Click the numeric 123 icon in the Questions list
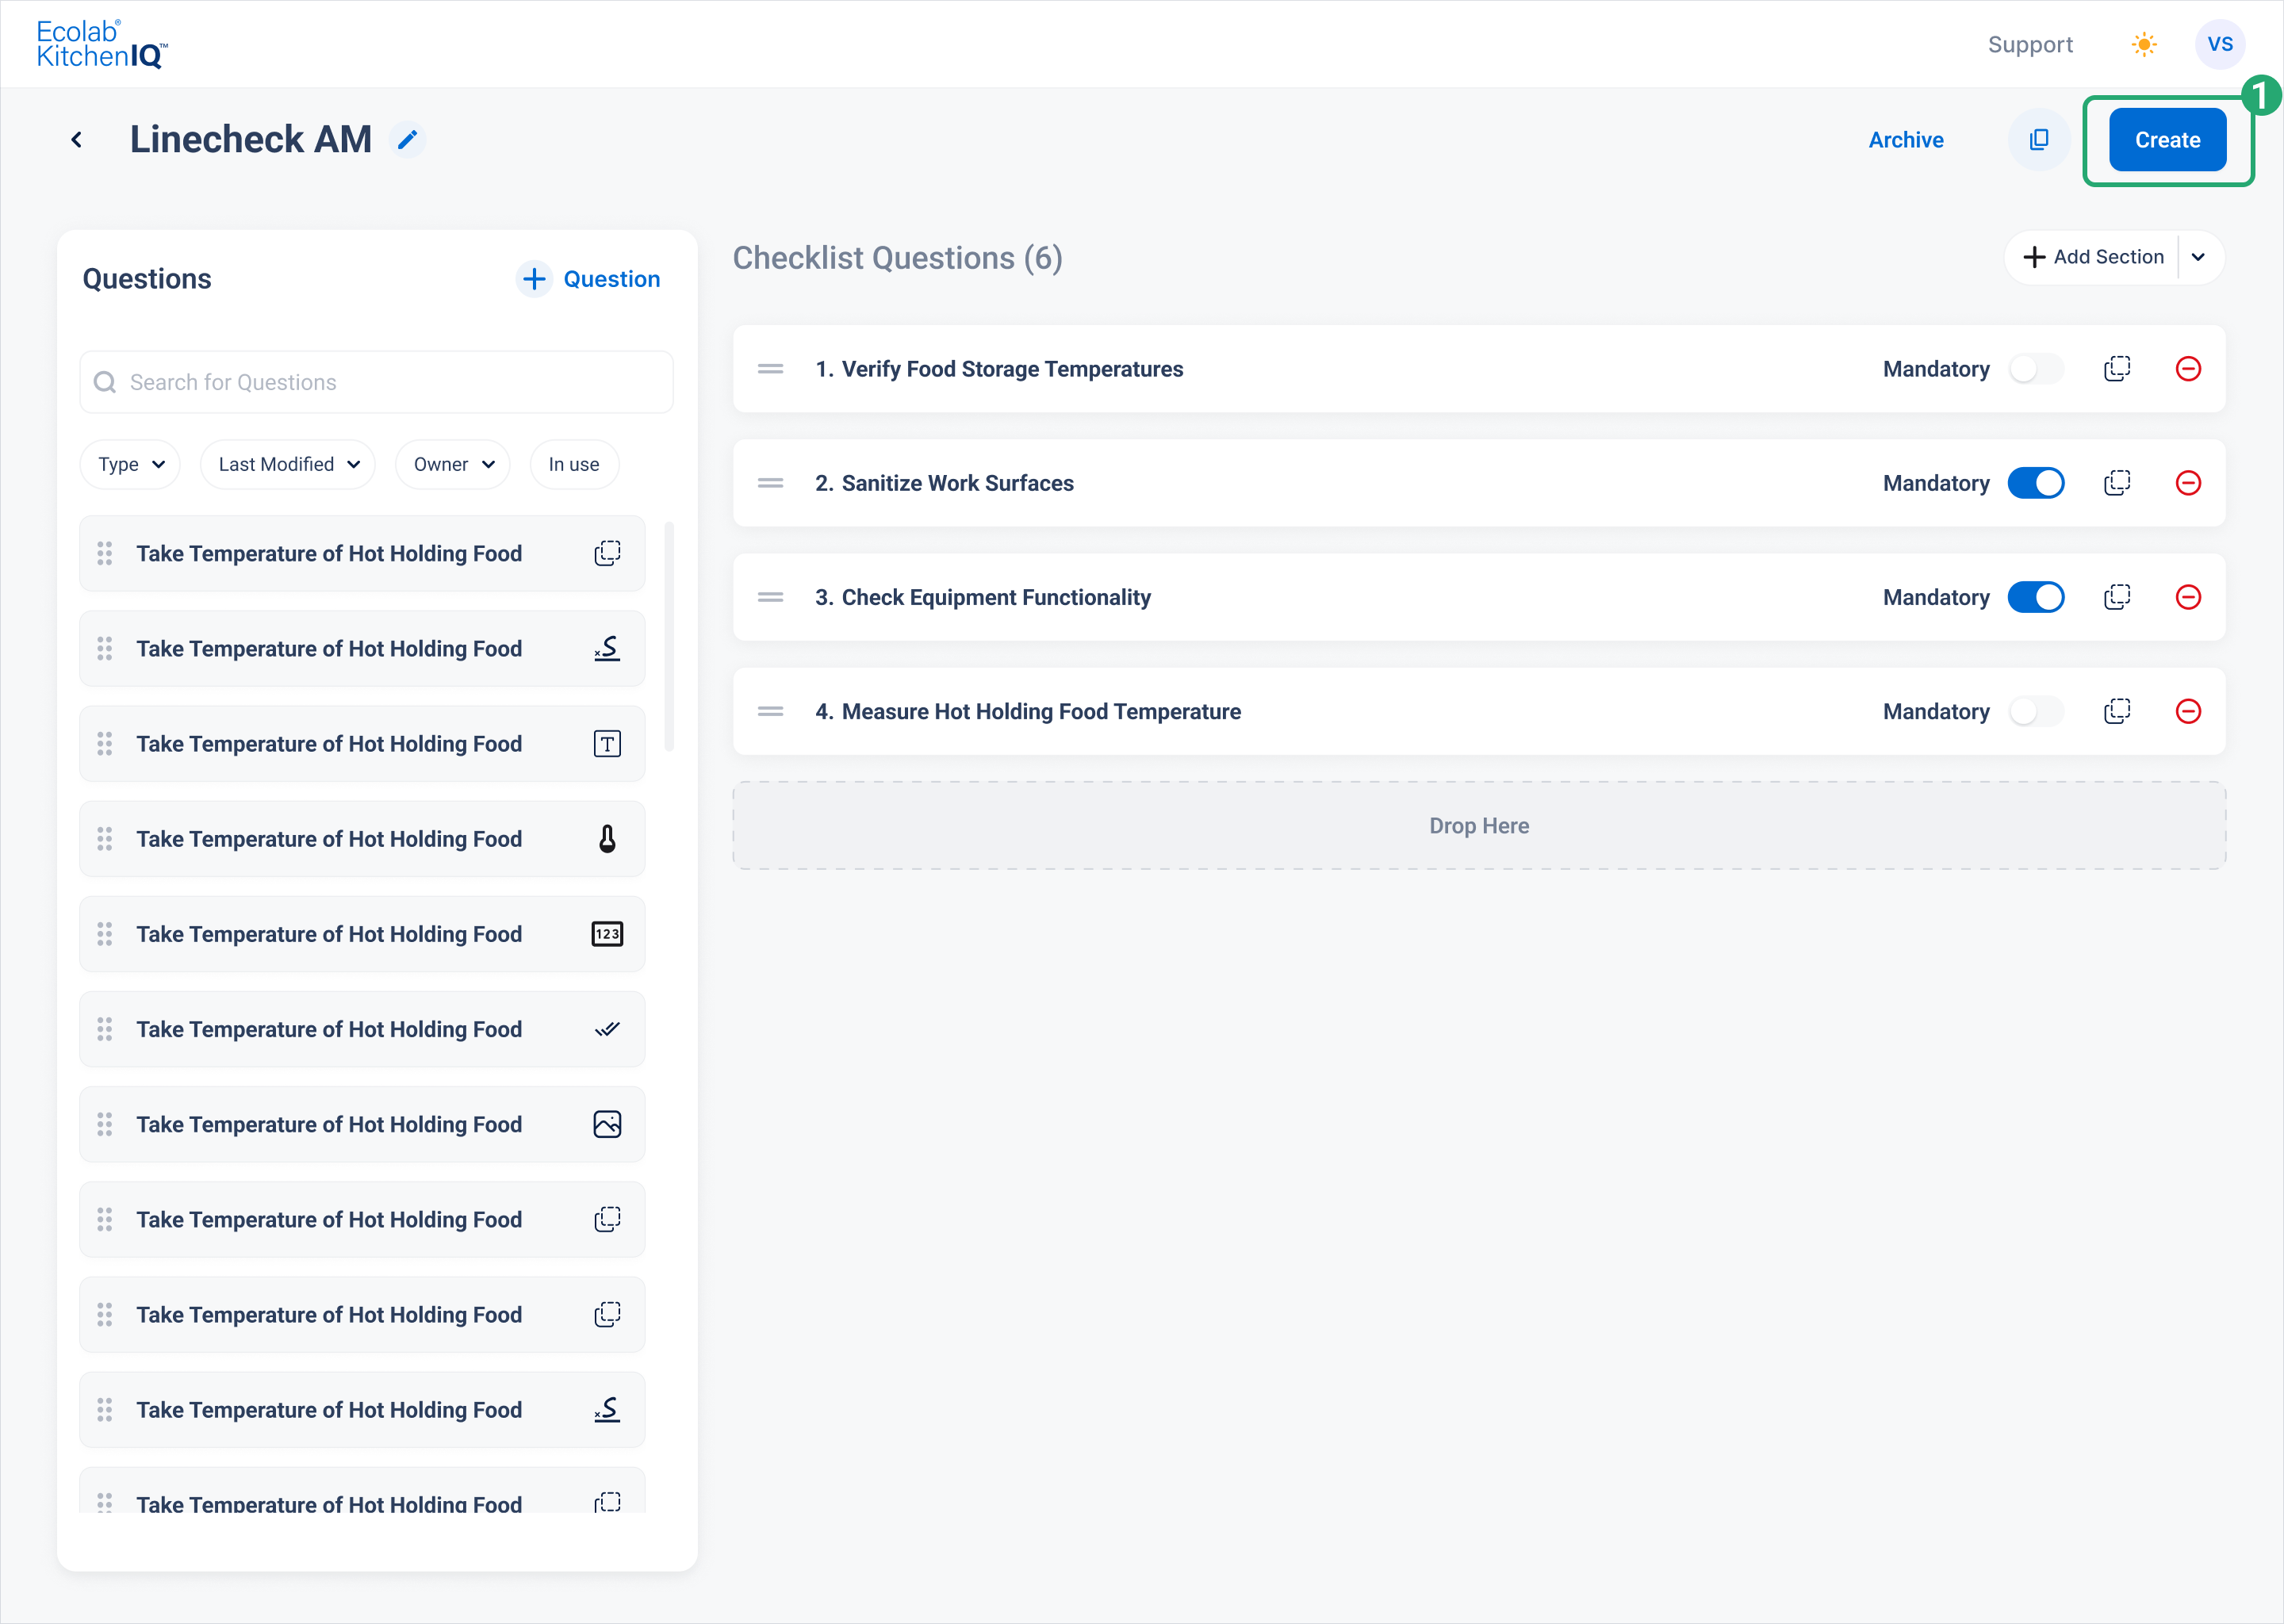The height and width of the screenshot is (1624, 2284). click(x=607, y=934)
